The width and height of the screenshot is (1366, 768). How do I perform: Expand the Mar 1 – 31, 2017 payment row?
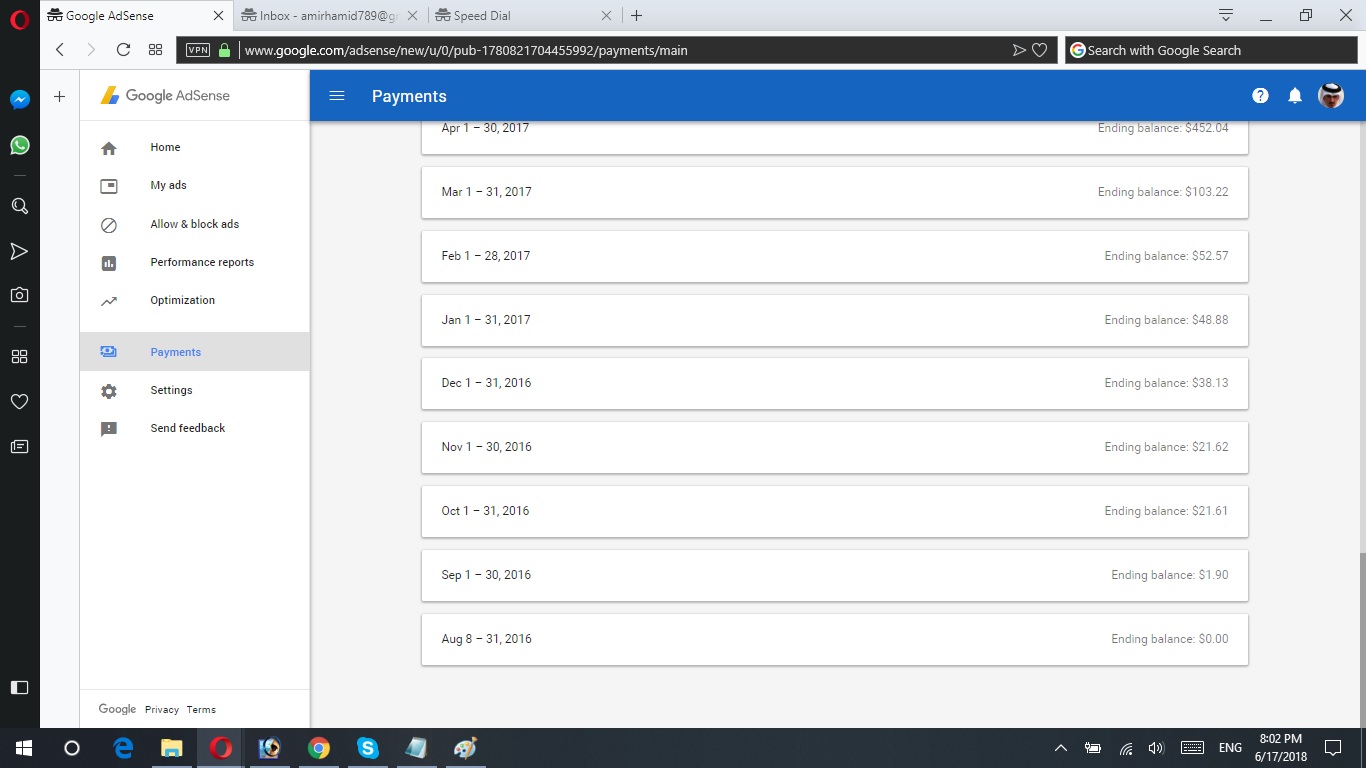(834, 192)
